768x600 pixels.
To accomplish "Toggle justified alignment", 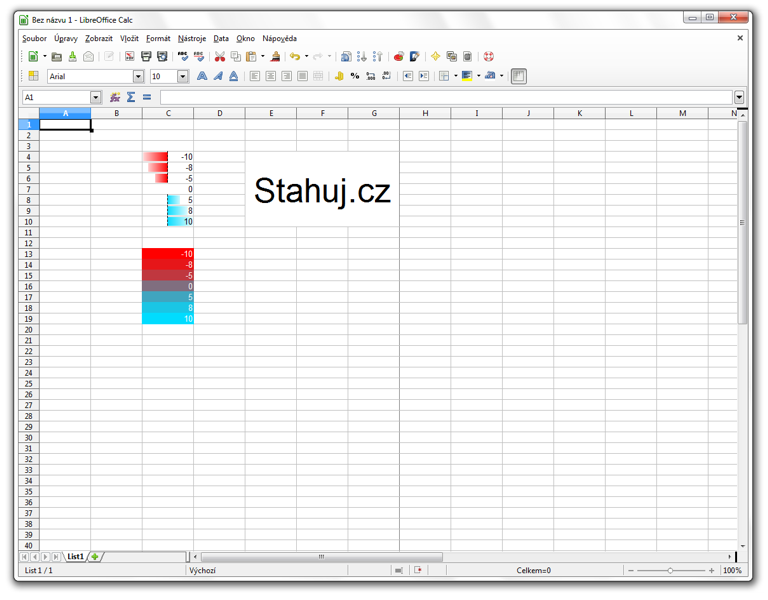I will pos(303,76).
